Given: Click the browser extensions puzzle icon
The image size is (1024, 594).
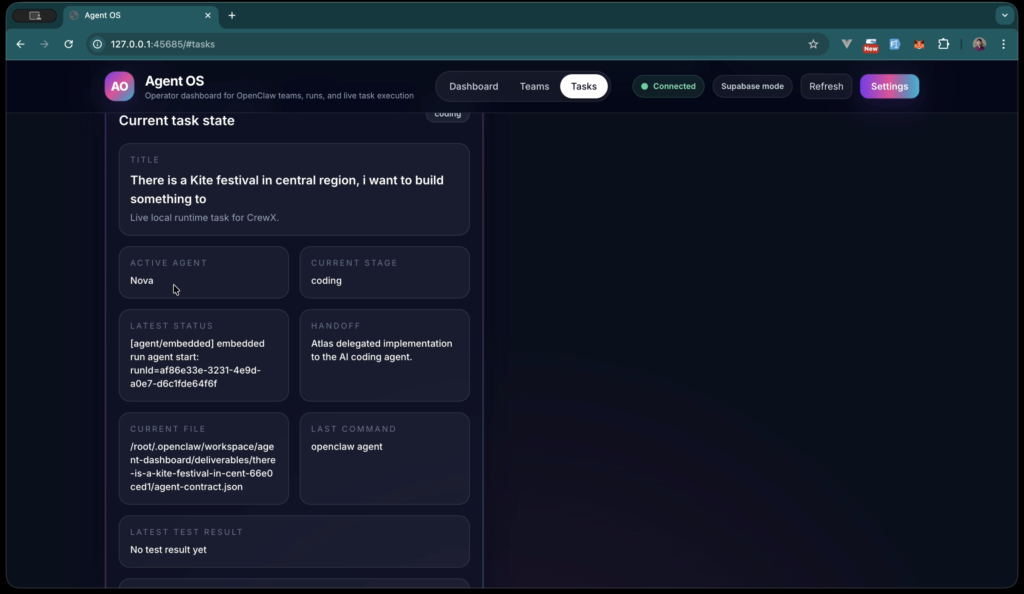Looking at the screenshot, I should pyautogui.click(x=943, y=44).
